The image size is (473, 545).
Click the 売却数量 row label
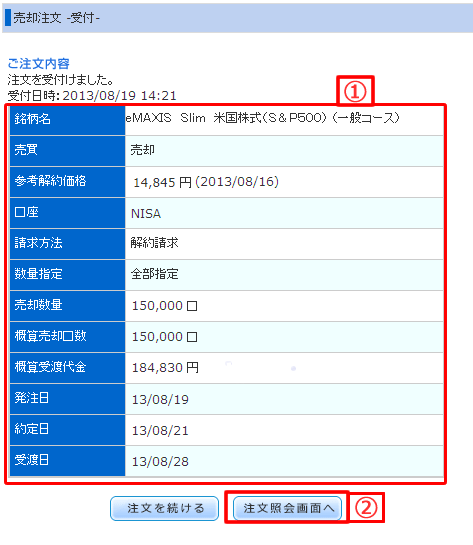coord(39,305)
